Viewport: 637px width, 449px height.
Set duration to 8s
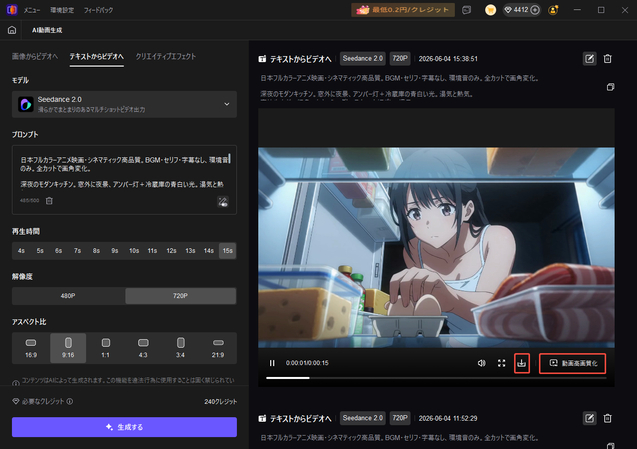tap(96, 251)
